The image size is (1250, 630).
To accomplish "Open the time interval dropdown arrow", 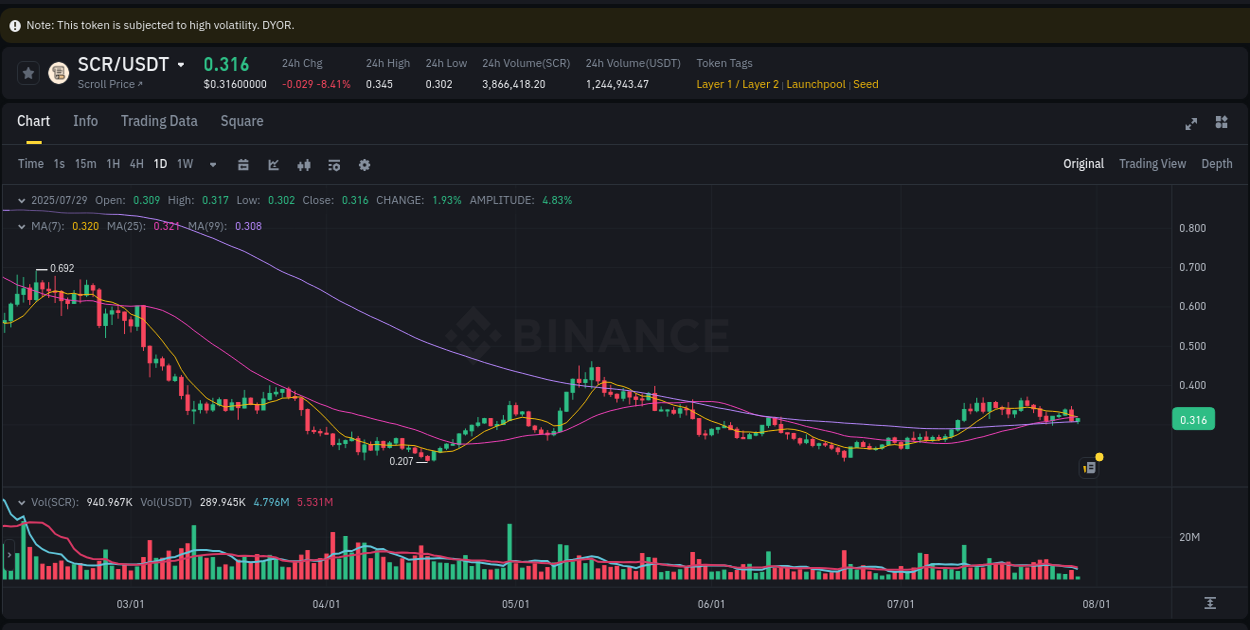I will pyautogui.click(x=212, y=164).
